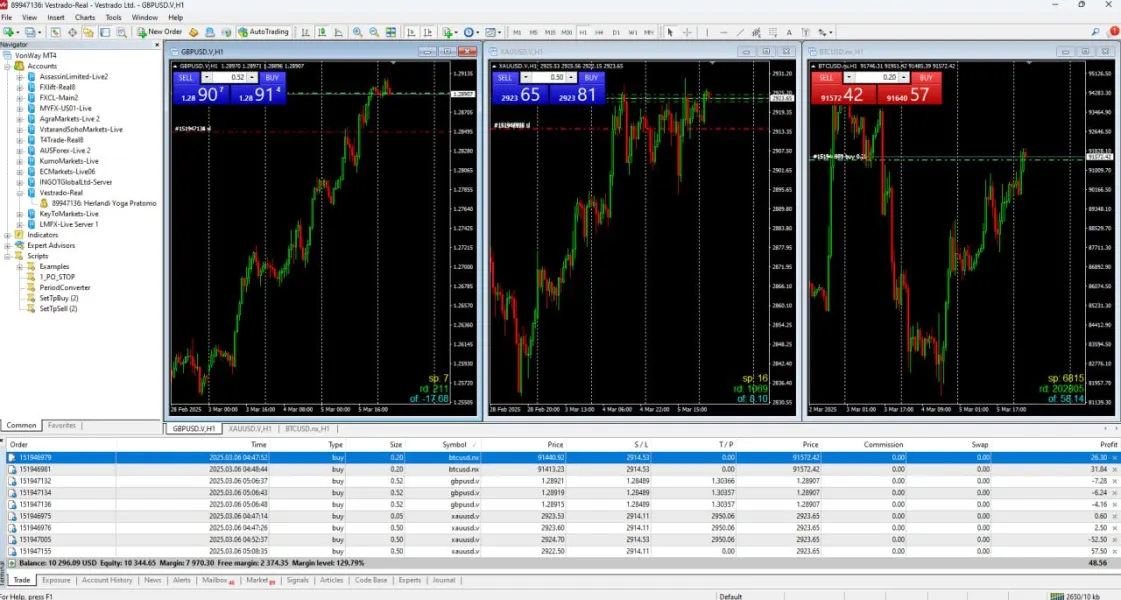Switch to the D1 timeframe
Viewport: 1121px width, 600px height.
pyautogui.click(x=616, y=32)
